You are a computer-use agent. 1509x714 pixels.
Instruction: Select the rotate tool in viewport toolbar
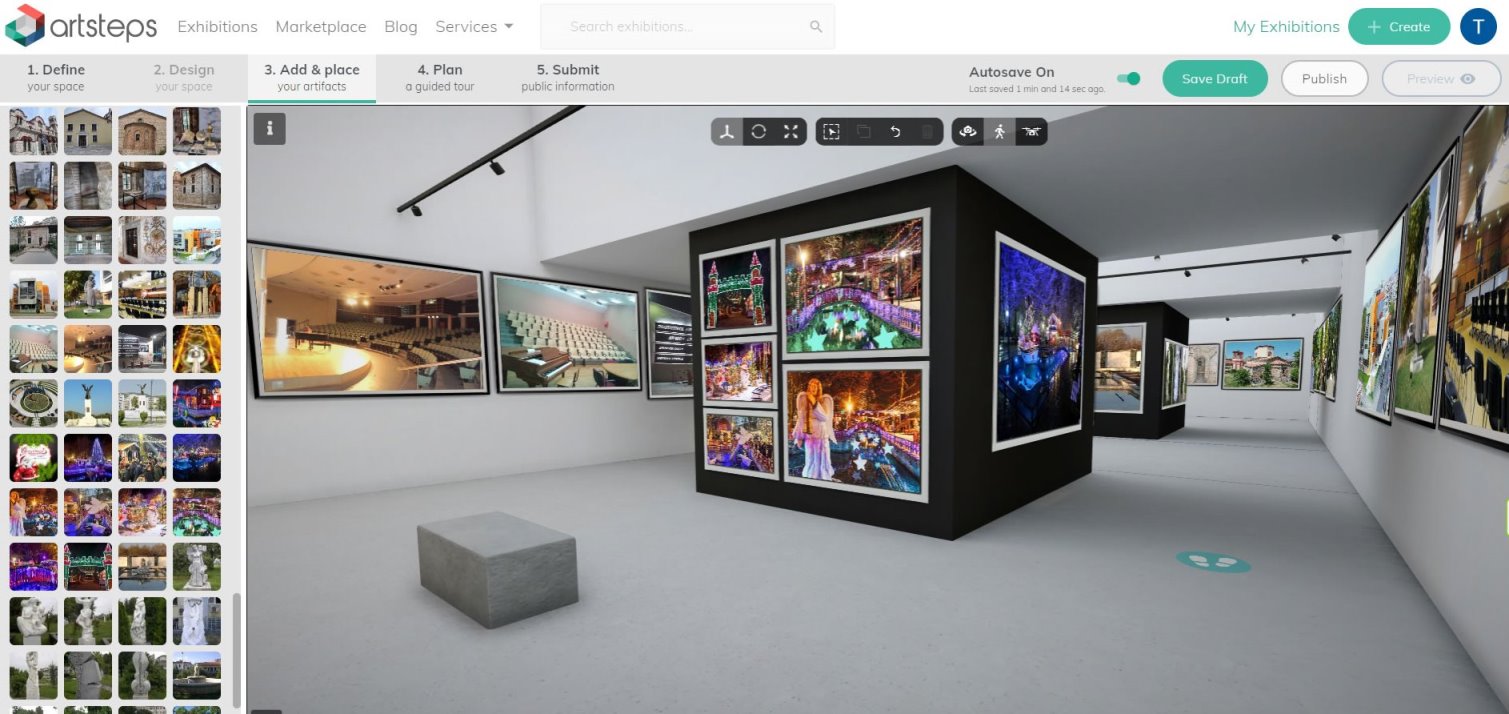(759, 132)
